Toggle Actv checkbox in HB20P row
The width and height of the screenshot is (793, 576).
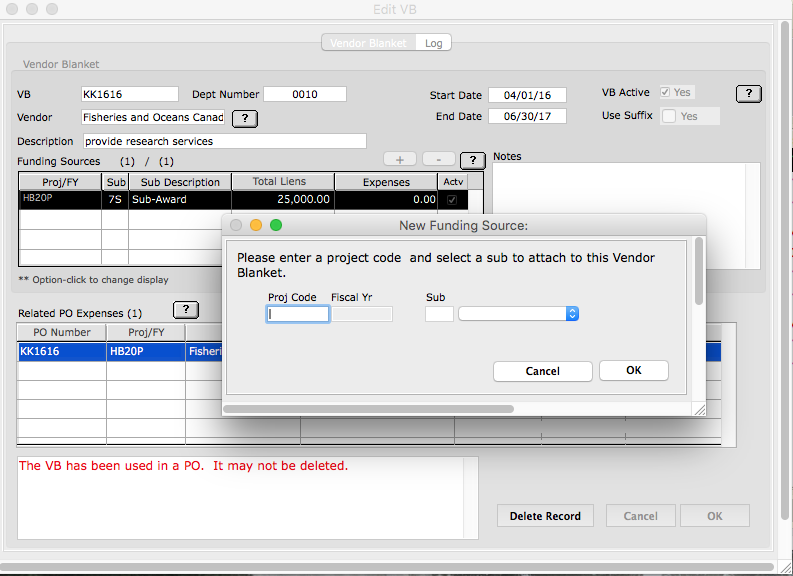click(452, 200)
